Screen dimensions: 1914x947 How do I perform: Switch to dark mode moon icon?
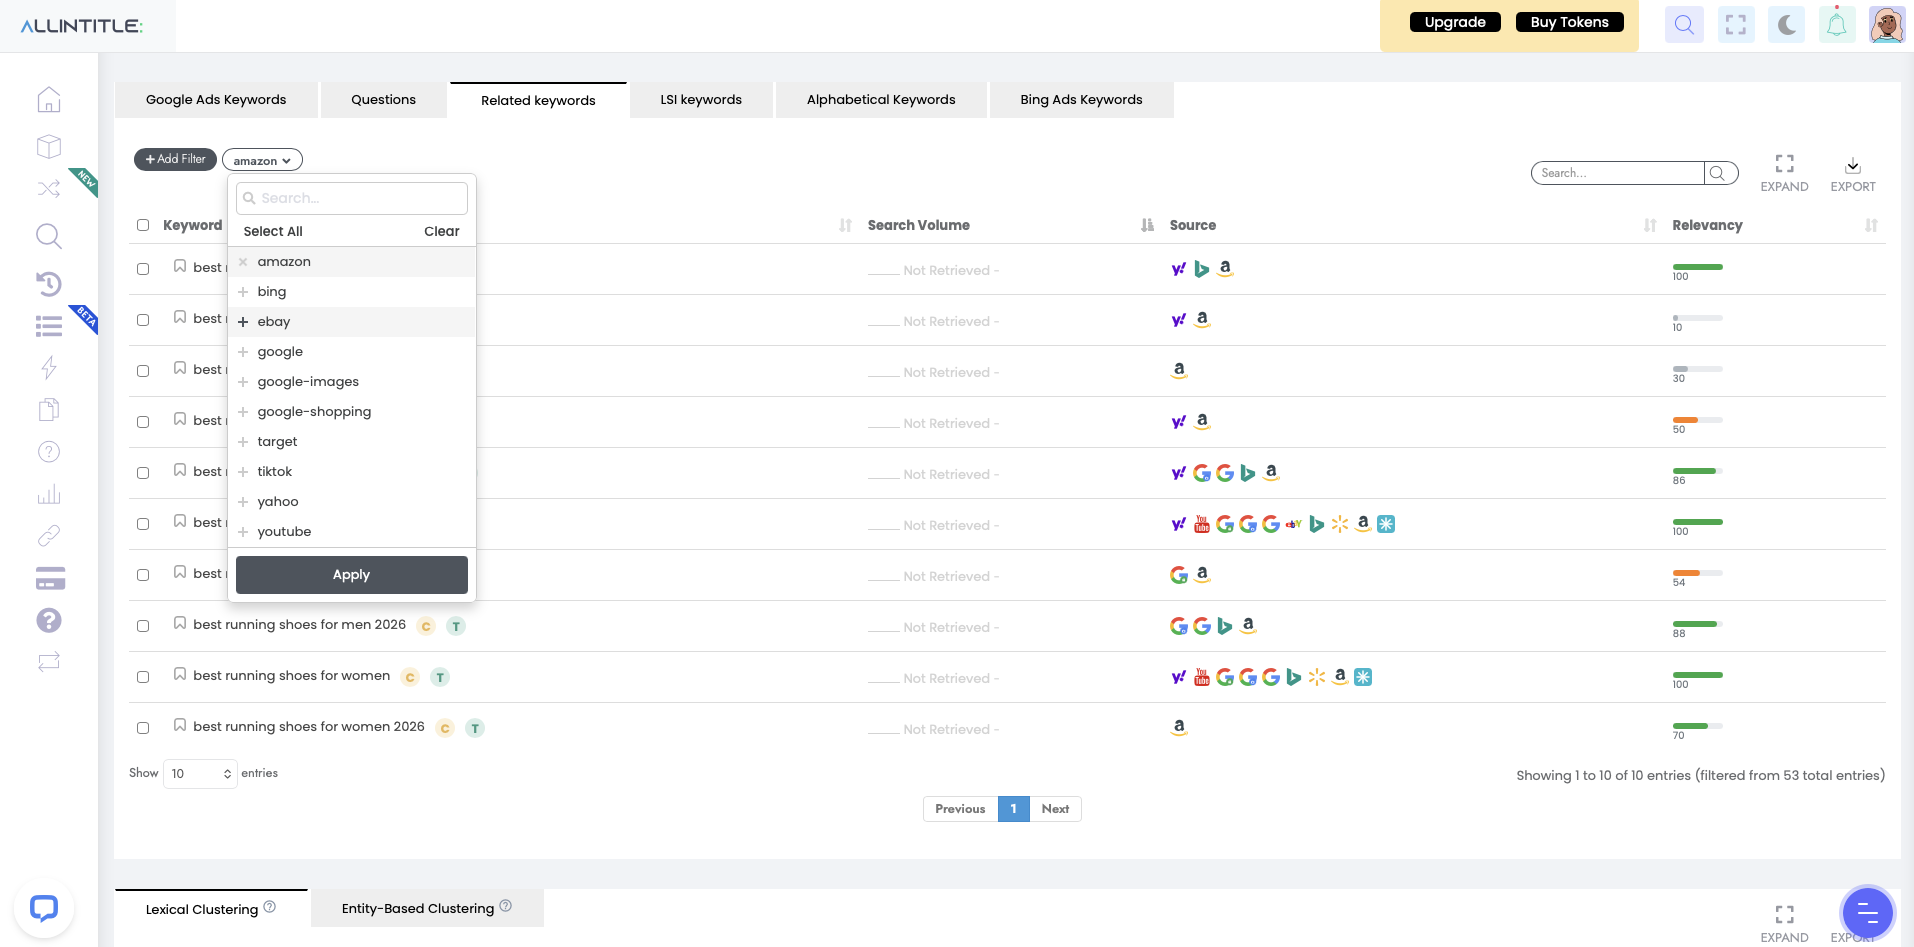coord(1787,24)
